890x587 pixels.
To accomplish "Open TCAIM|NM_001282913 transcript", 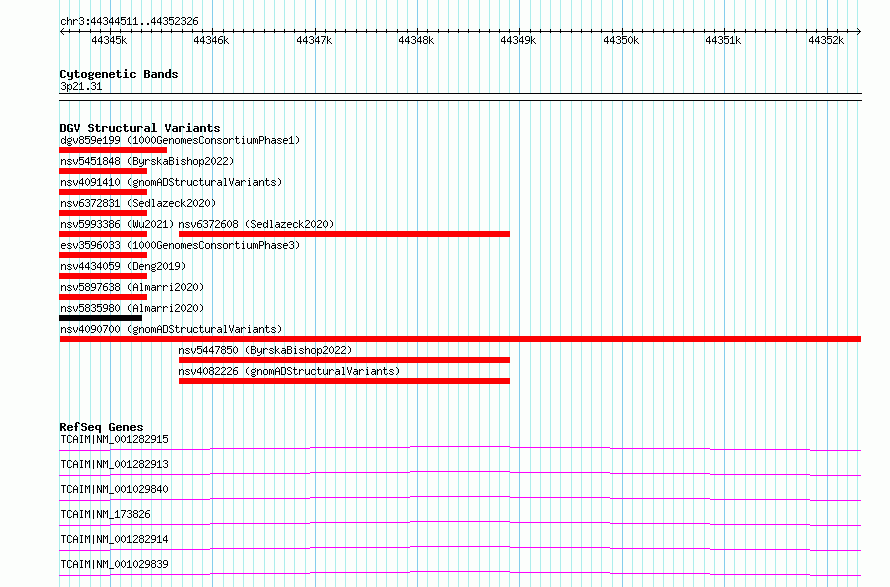I will [114, 464].
